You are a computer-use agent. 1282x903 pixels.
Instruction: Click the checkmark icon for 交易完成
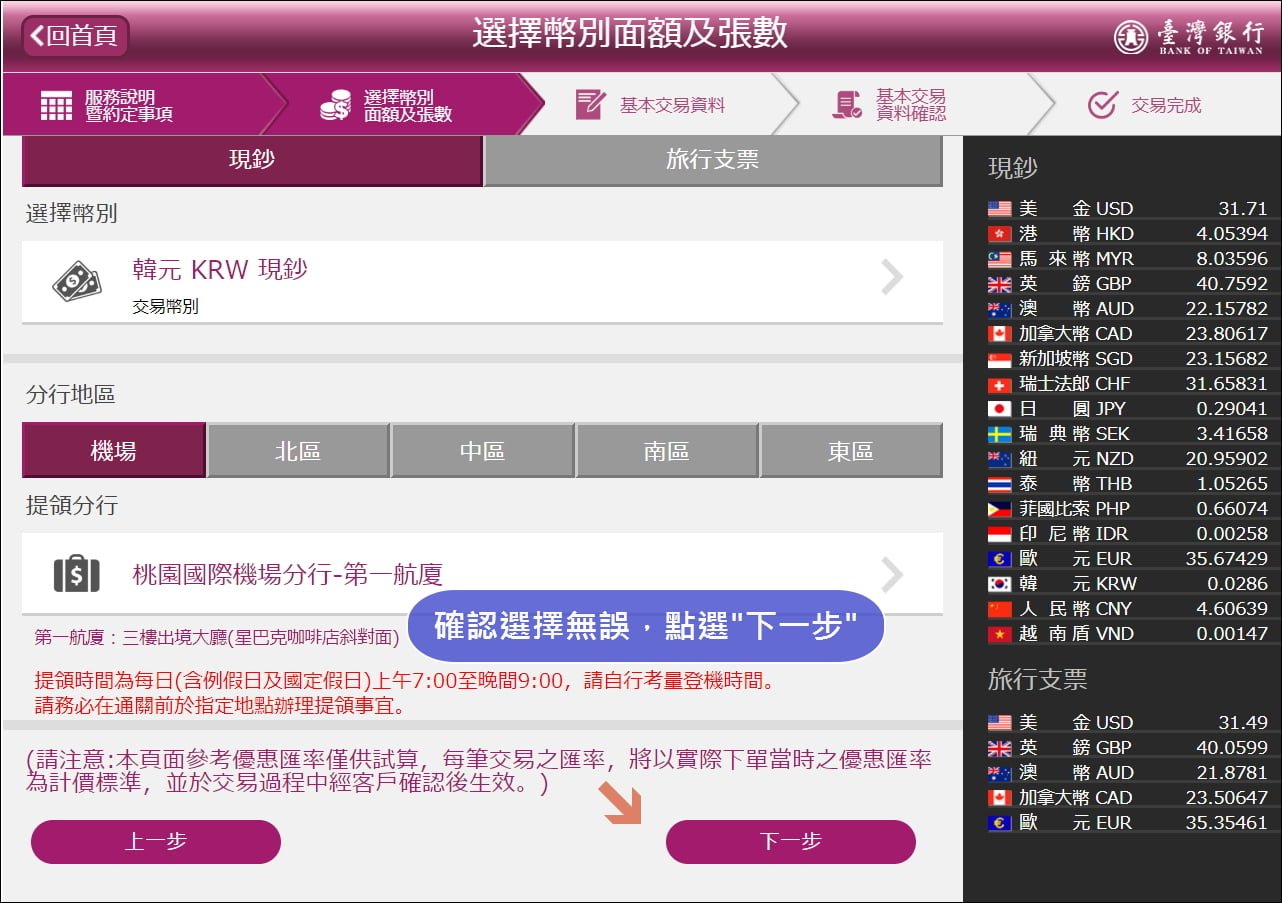tap(1102, 105)
